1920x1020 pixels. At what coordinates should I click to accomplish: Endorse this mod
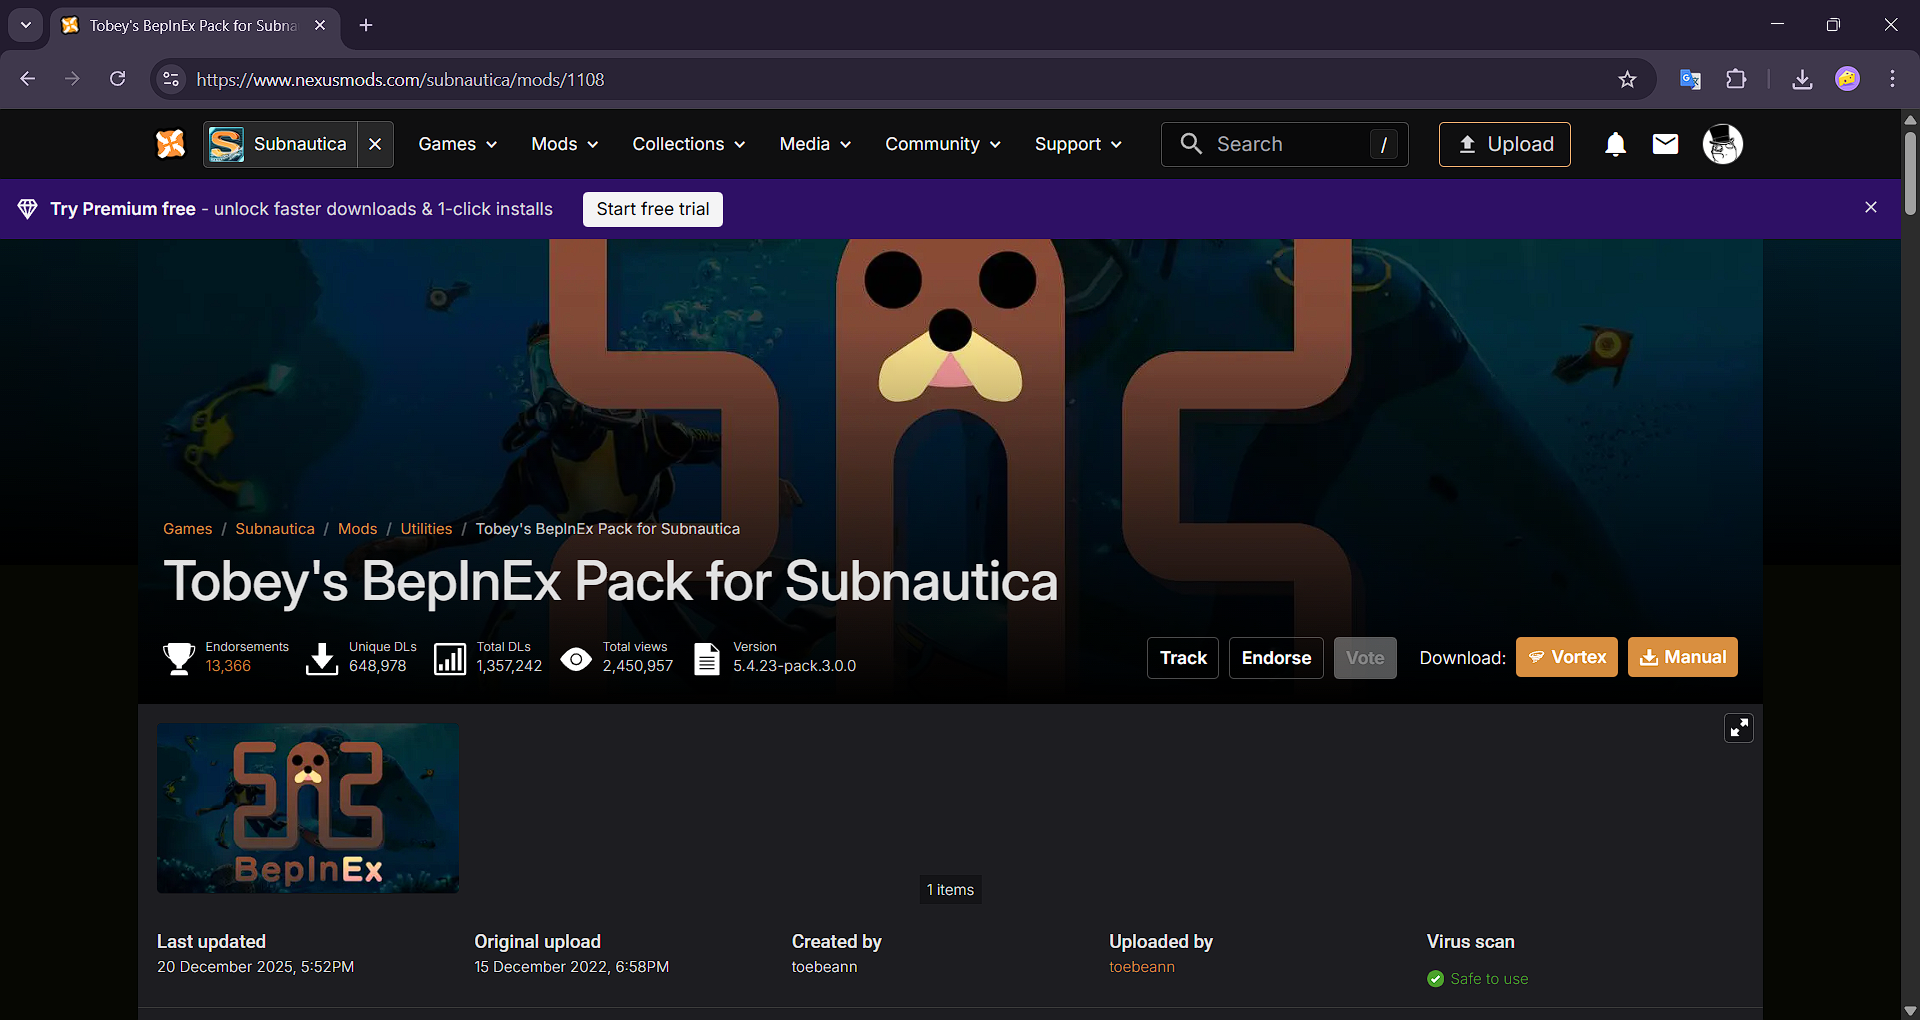click(x=1276, y=658)
